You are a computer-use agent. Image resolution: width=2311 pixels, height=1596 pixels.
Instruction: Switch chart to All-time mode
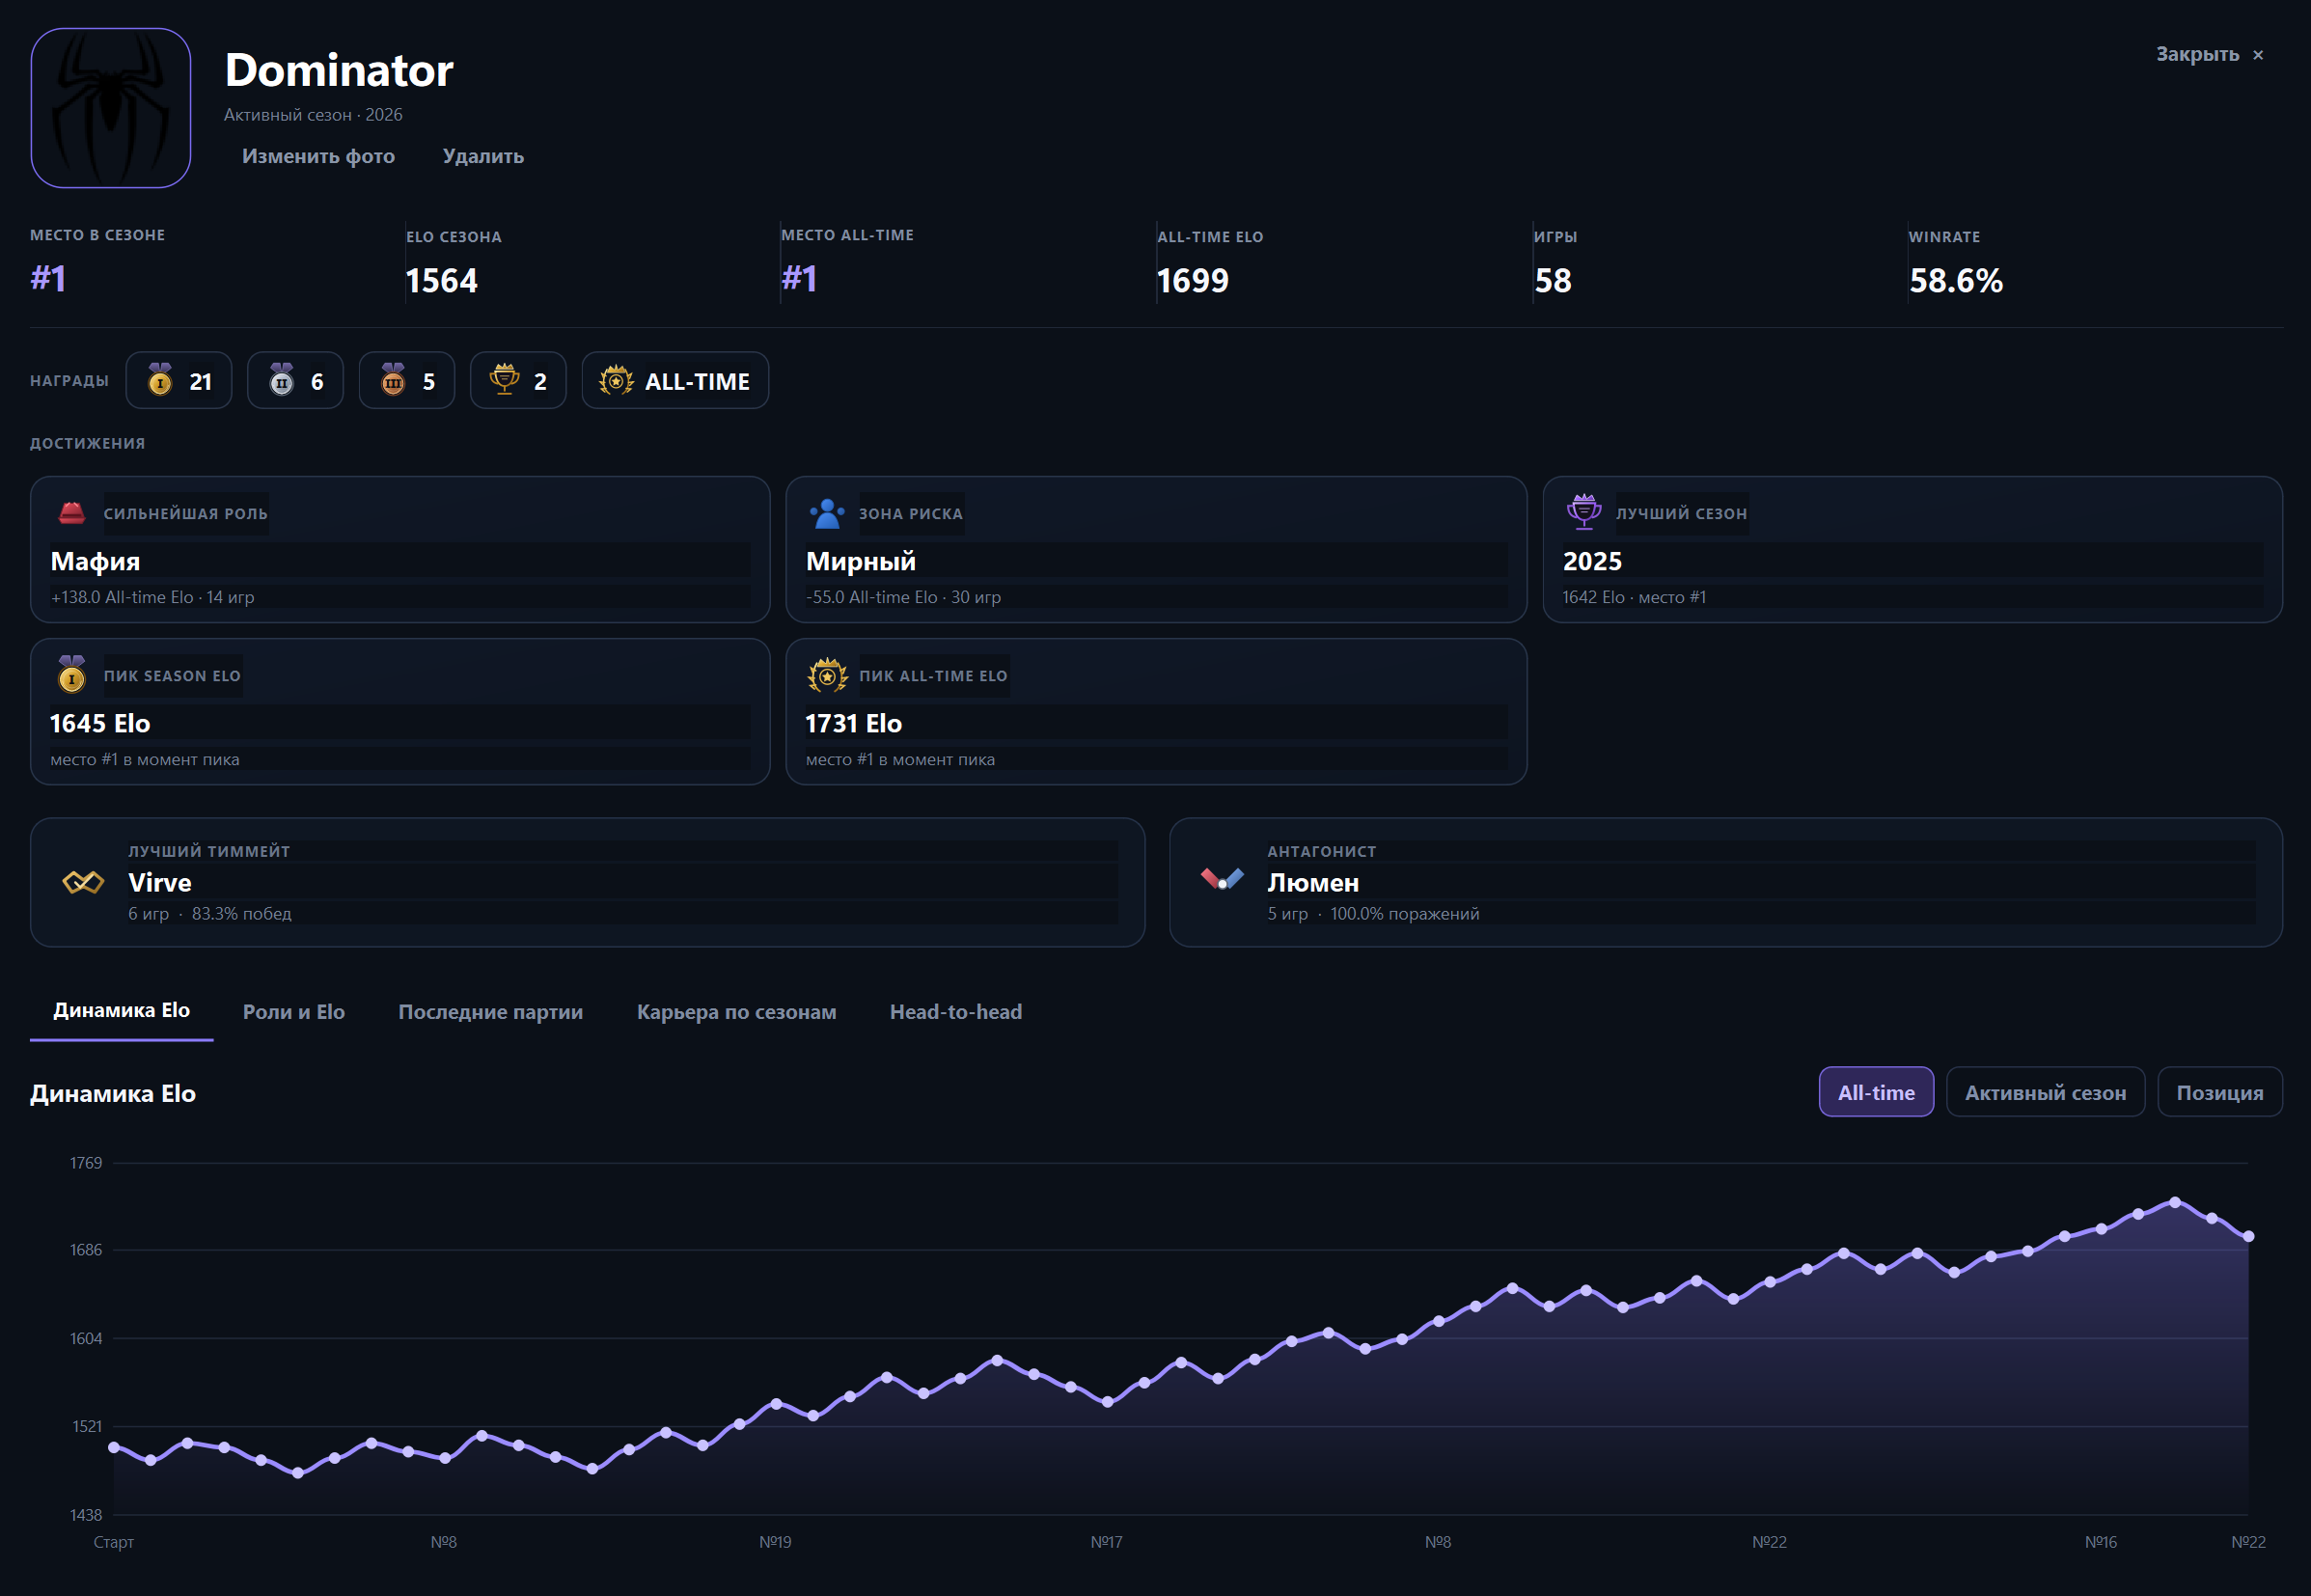(x=1876, y=1092)
